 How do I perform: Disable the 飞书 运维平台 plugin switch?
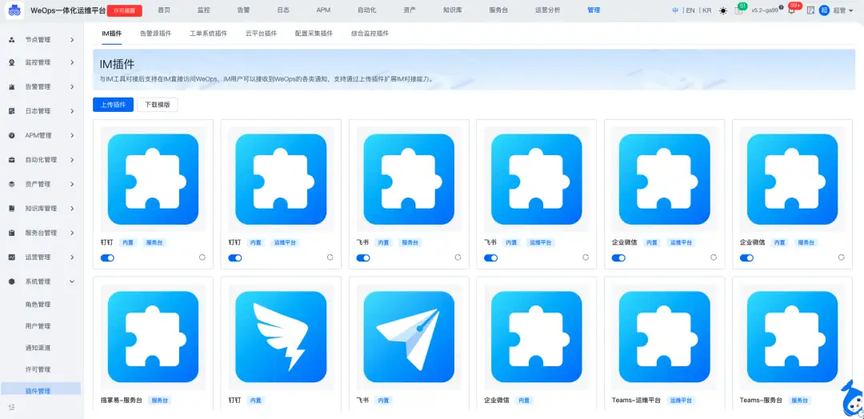pyautogui.click(x=491, y=257)
